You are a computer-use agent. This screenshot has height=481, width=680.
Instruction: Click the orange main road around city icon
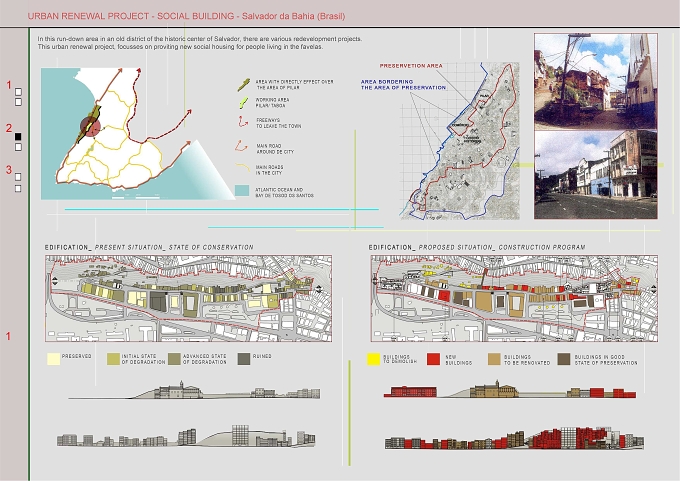241,146
